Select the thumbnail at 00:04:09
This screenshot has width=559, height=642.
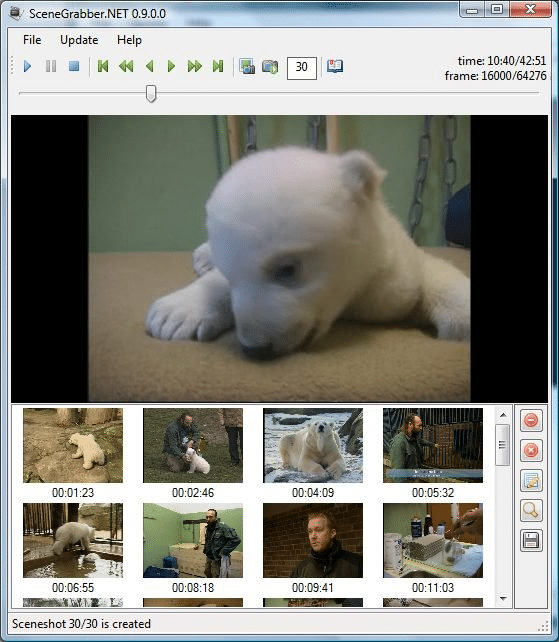tap(313, 445)
